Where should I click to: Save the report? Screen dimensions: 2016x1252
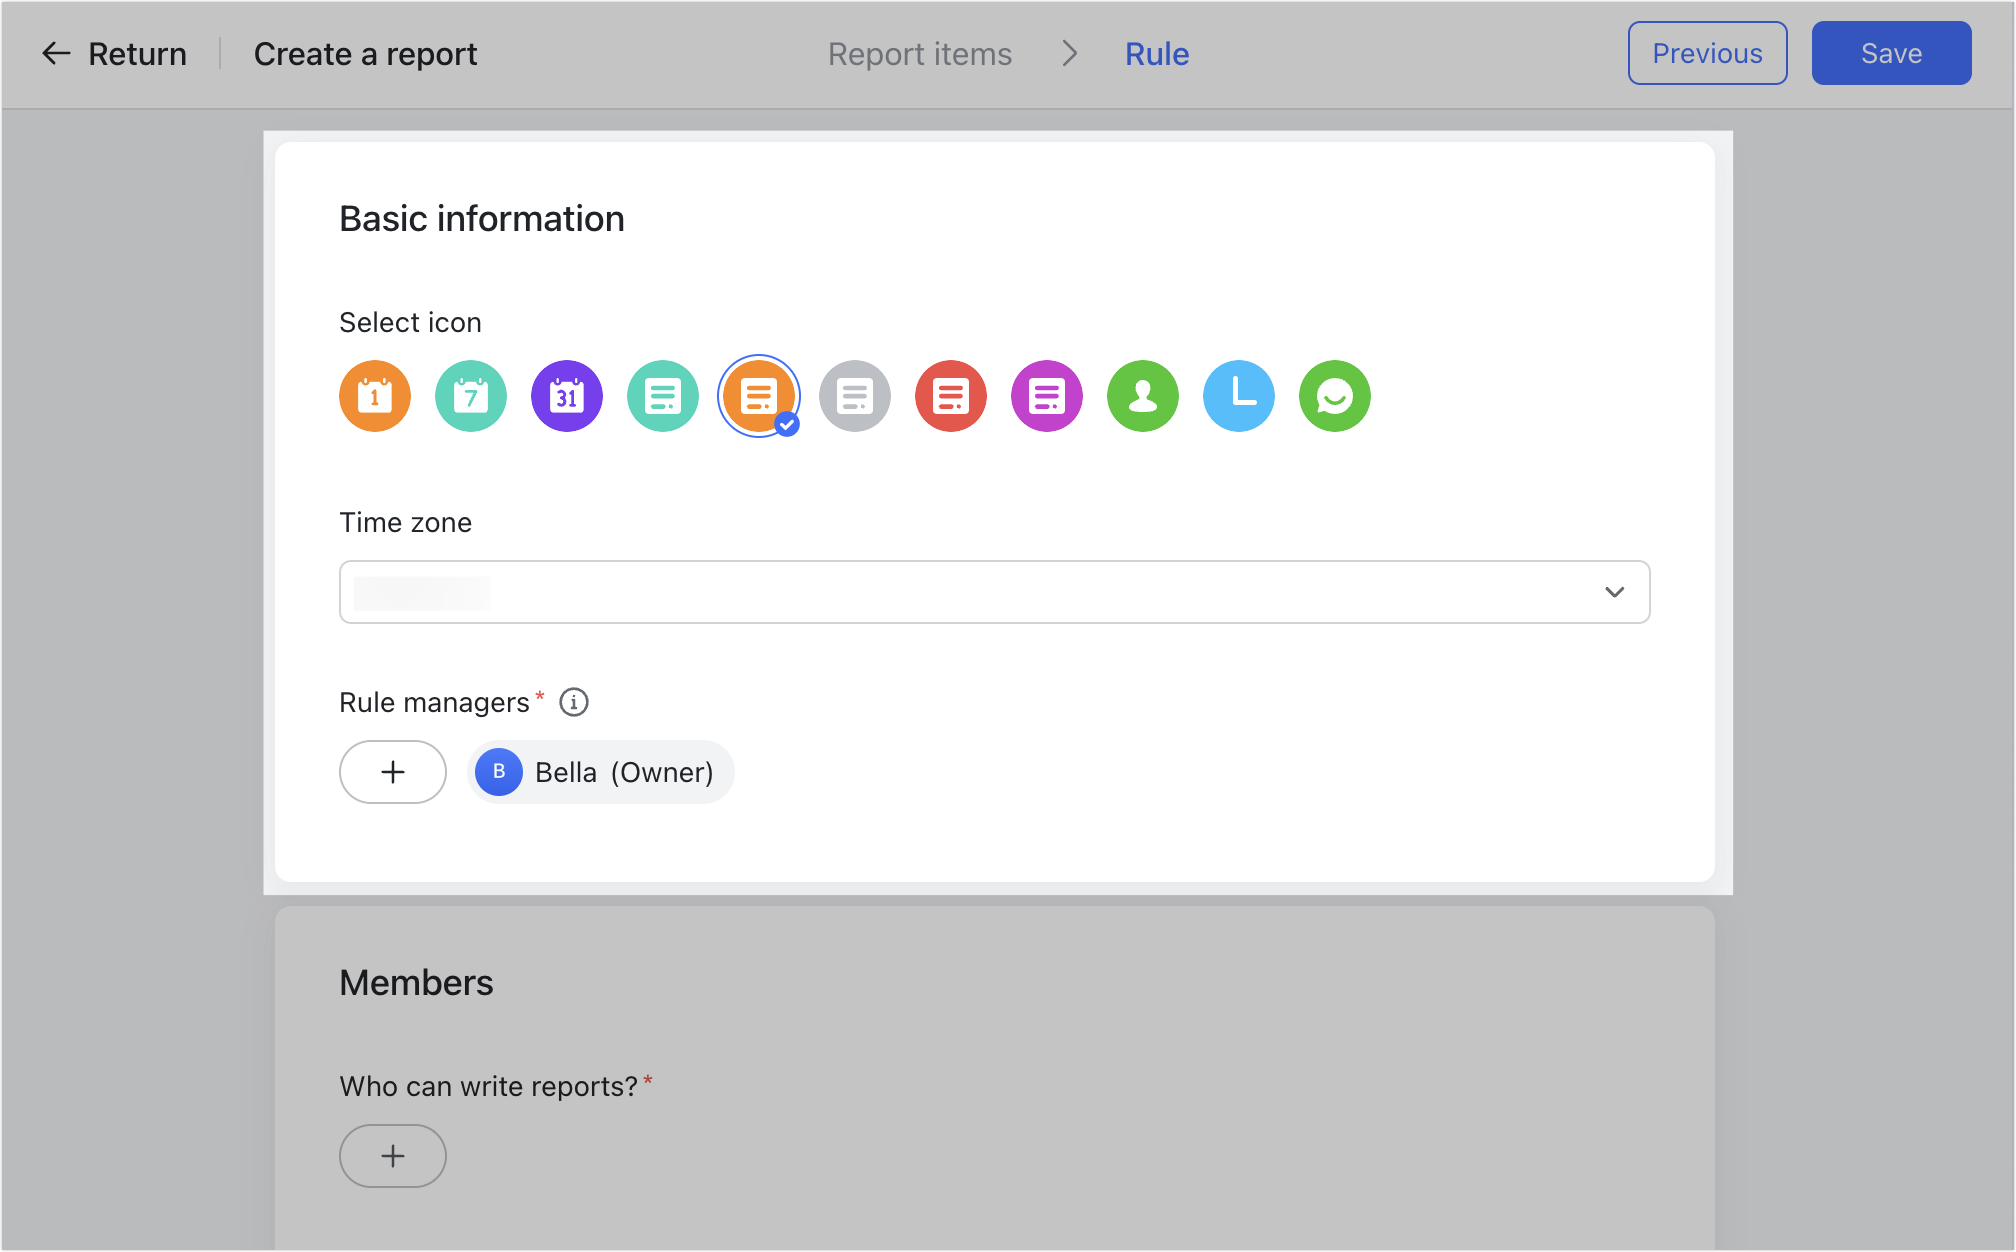coord(1890,53)
